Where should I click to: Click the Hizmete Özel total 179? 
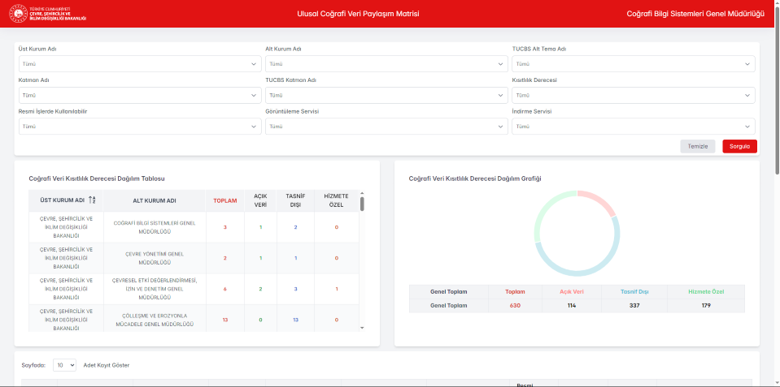705,305
